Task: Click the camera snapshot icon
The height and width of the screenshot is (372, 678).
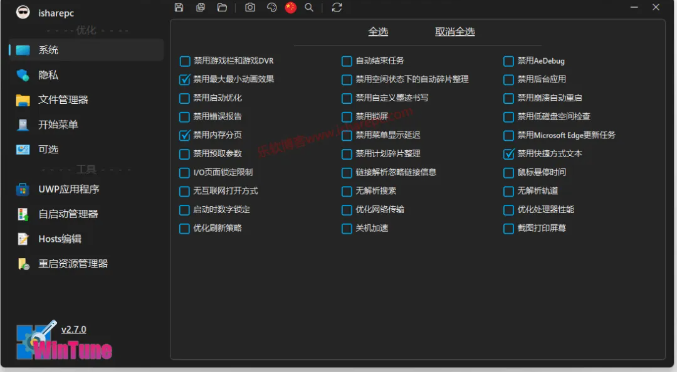Action: pos(250,7)
